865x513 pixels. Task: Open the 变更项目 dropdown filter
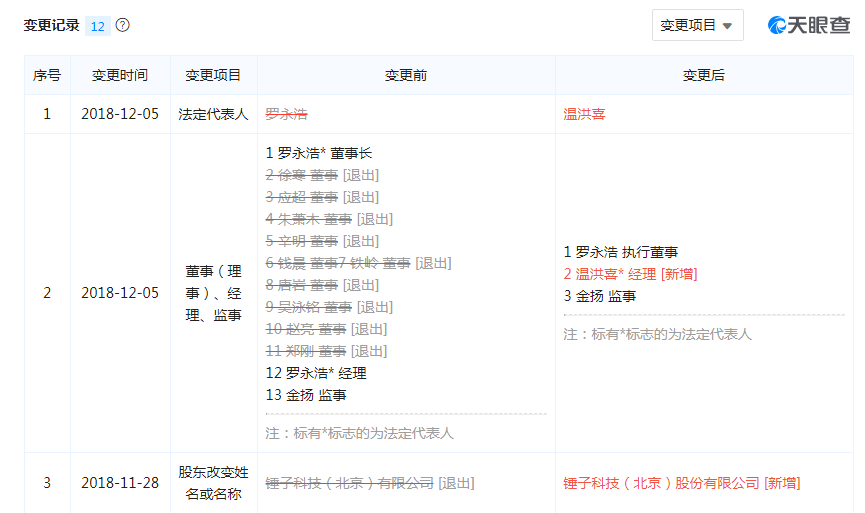point(697,25)
